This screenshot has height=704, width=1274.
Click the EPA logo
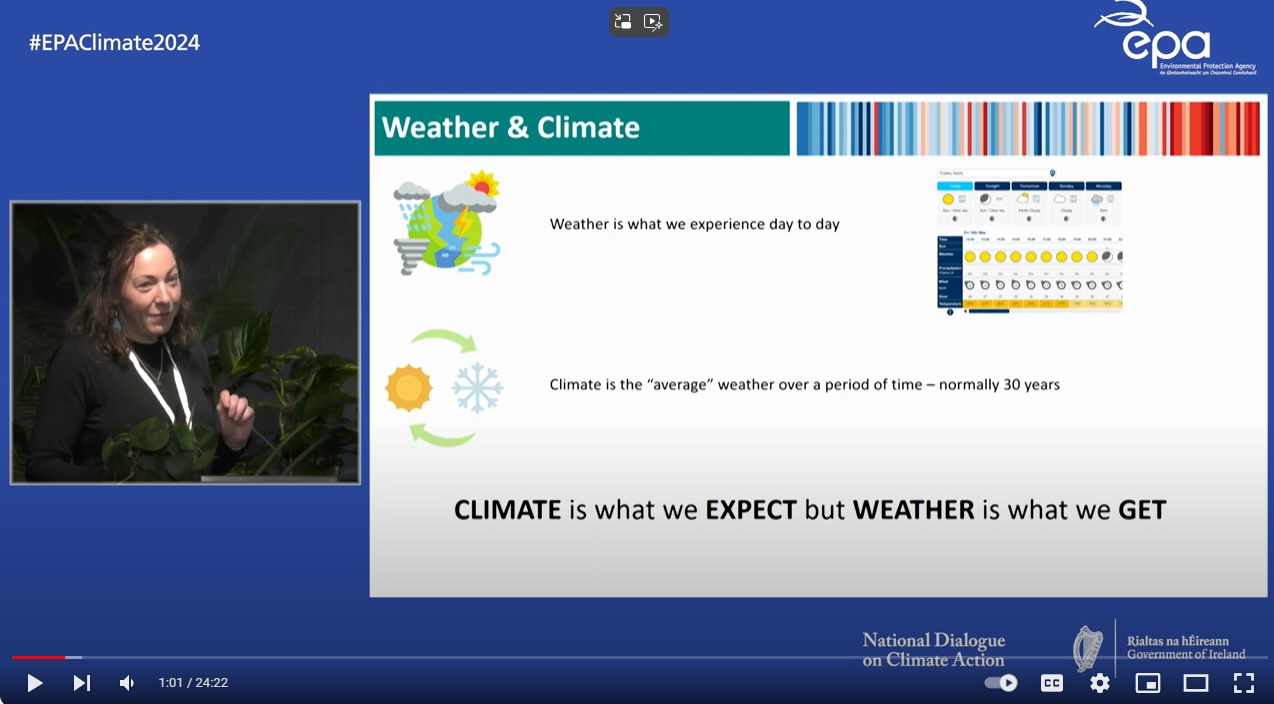click(x=1174, y=39)
